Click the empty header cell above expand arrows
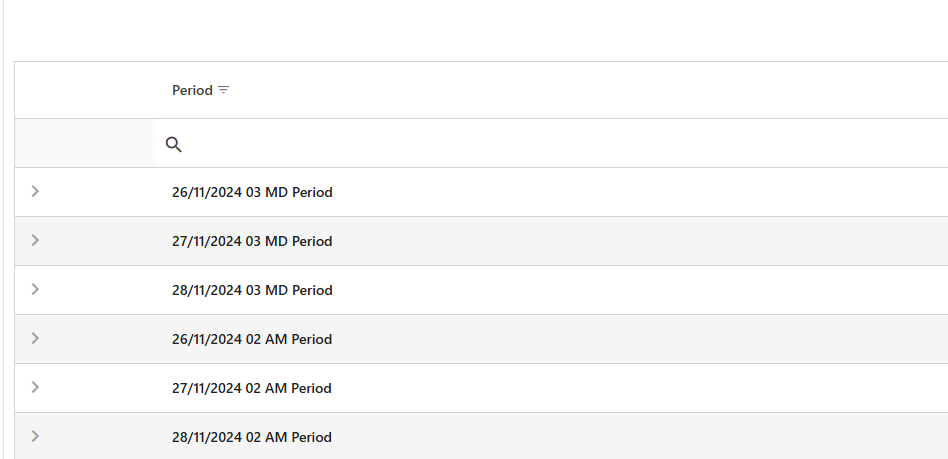 coord(85,90)
